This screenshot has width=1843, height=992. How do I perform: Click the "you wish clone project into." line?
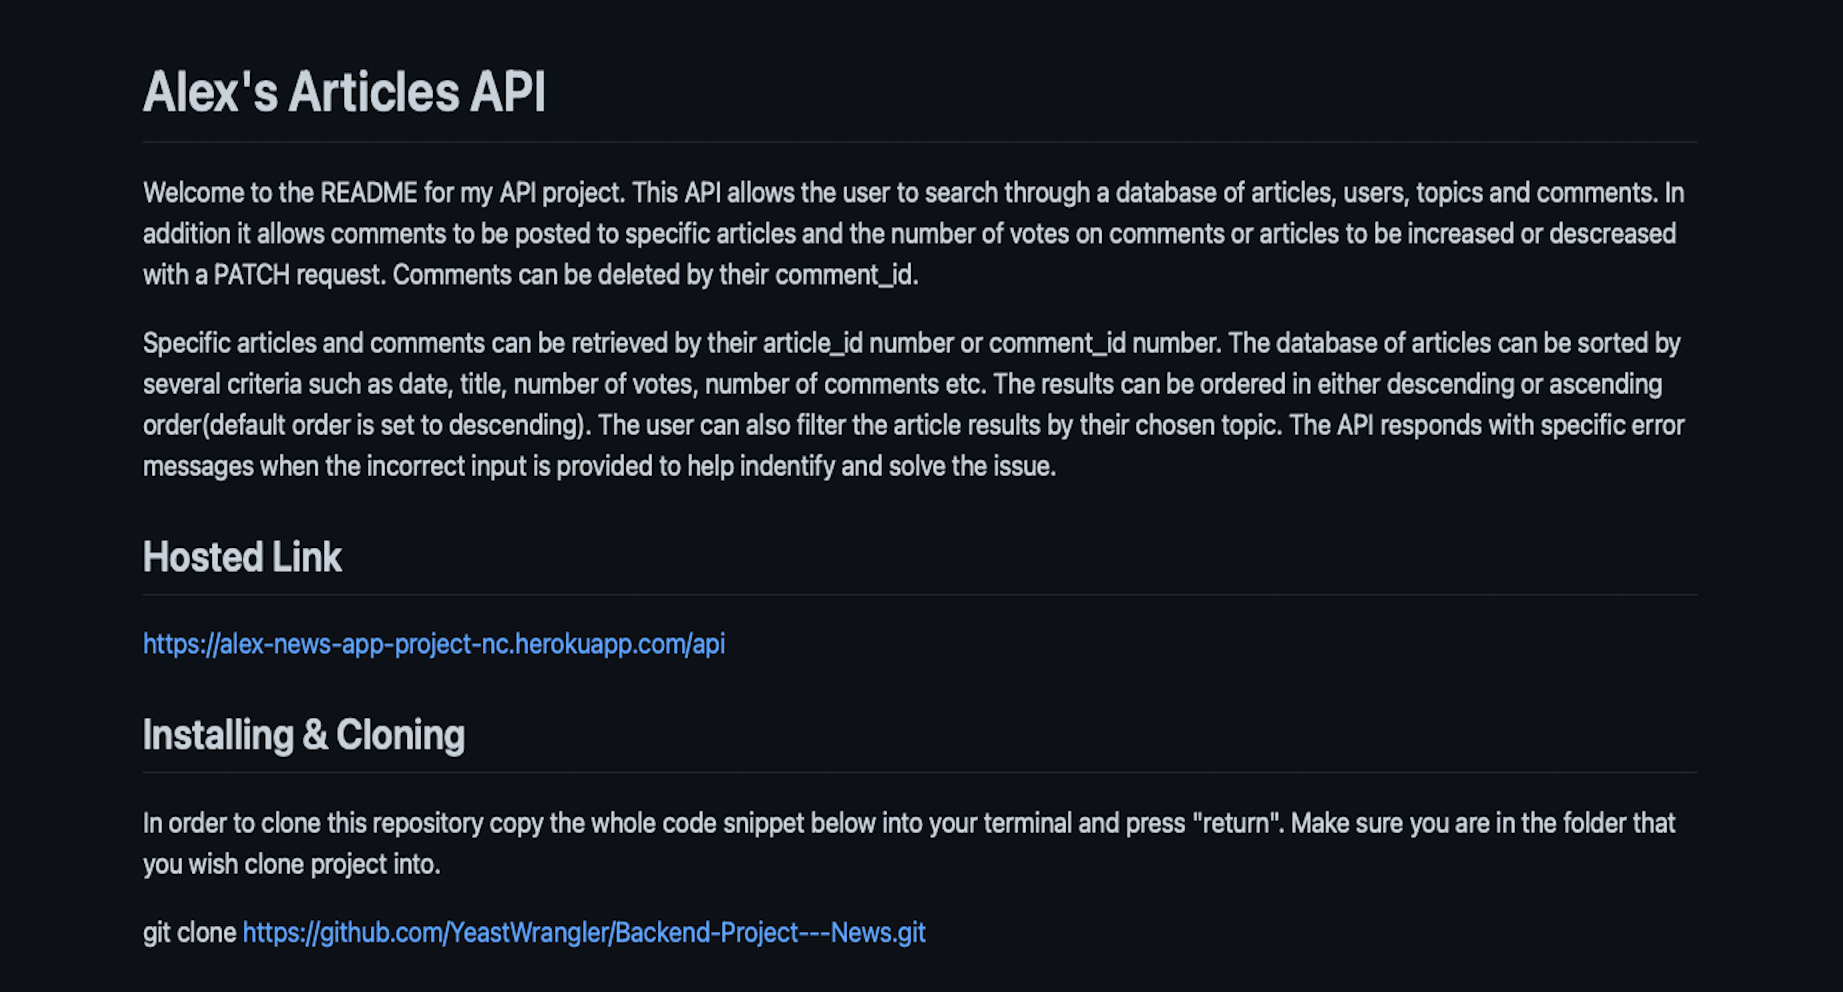[291, 864]
